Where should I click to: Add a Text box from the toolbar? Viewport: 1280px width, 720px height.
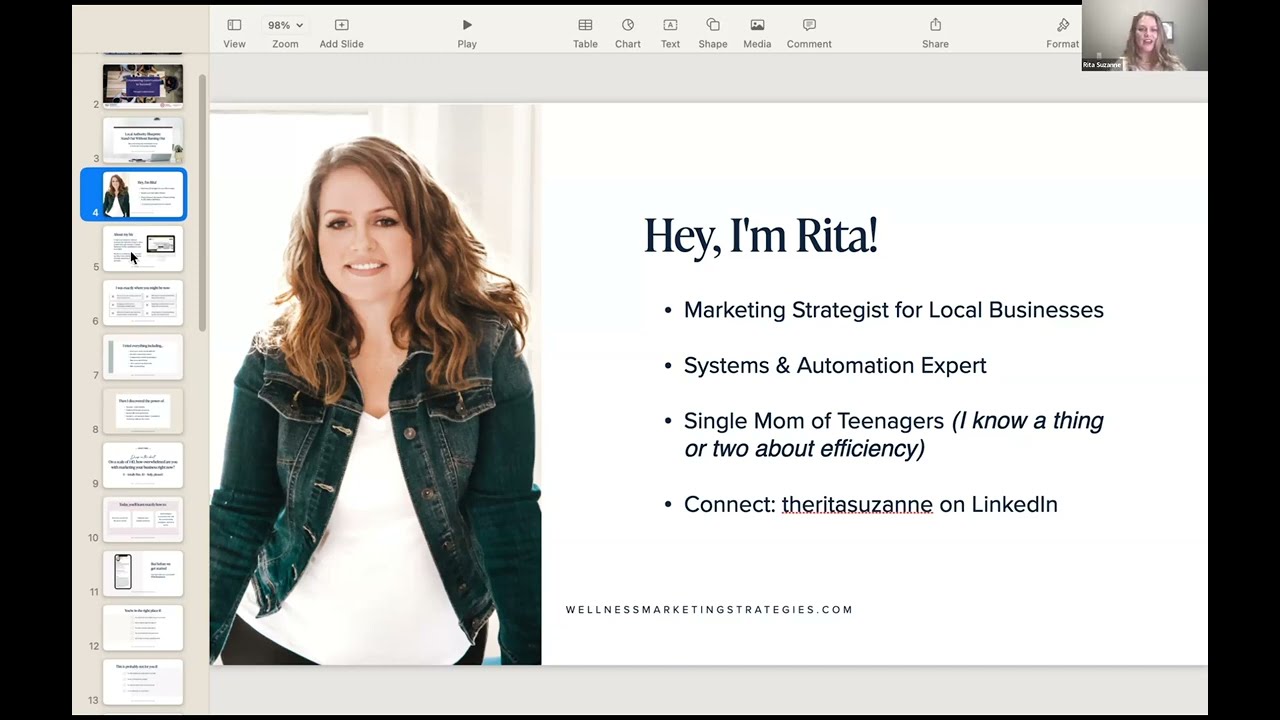(x=670, y=33)
